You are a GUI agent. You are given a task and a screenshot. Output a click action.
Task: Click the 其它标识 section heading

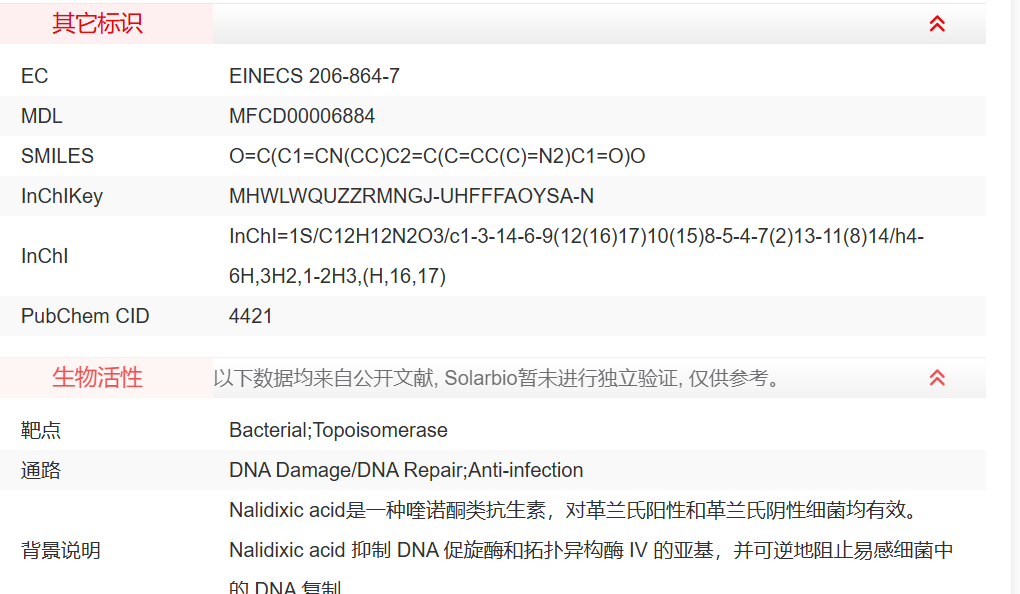tap(98, 24)
